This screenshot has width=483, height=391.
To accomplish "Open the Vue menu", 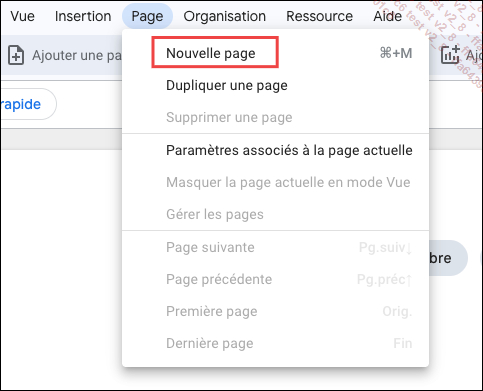I will pyautogui.click(x=22, y=16).
